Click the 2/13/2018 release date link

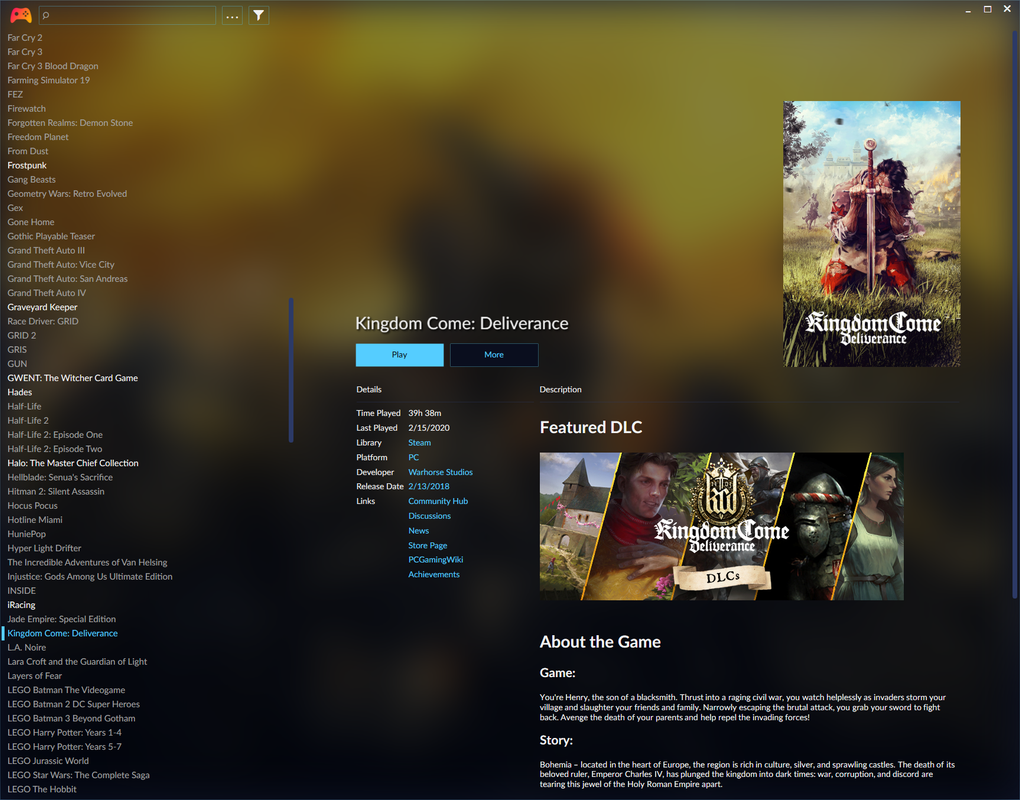pyautogui.click(x=429, y=486)
